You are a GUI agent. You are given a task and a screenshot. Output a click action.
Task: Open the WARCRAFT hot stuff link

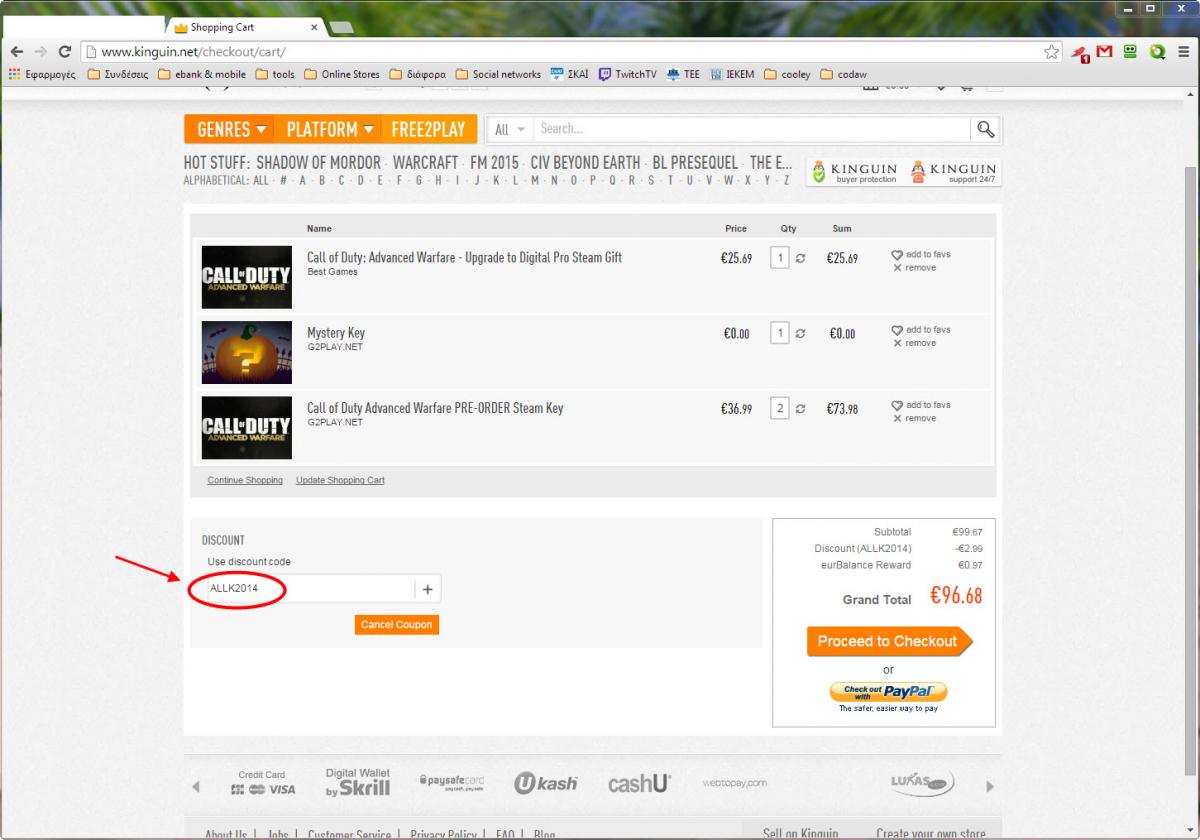425,163
